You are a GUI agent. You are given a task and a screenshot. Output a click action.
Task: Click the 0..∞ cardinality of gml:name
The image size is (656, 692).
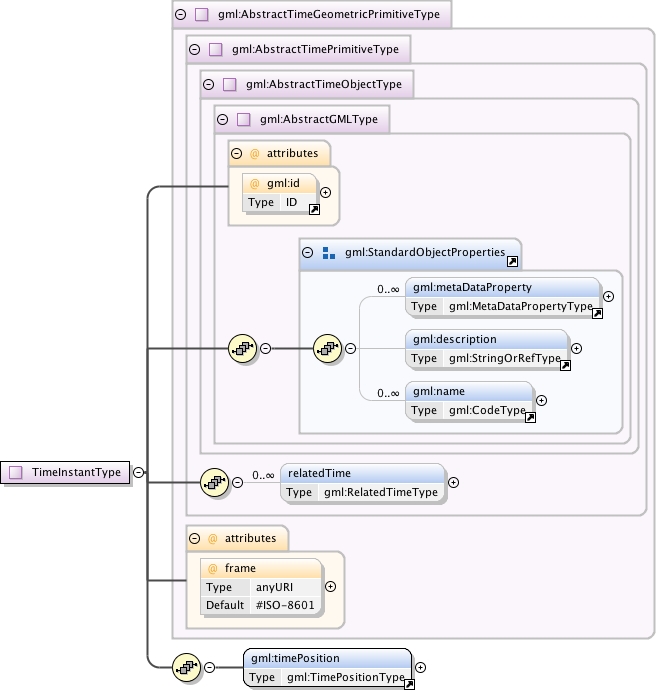[388, 393]
